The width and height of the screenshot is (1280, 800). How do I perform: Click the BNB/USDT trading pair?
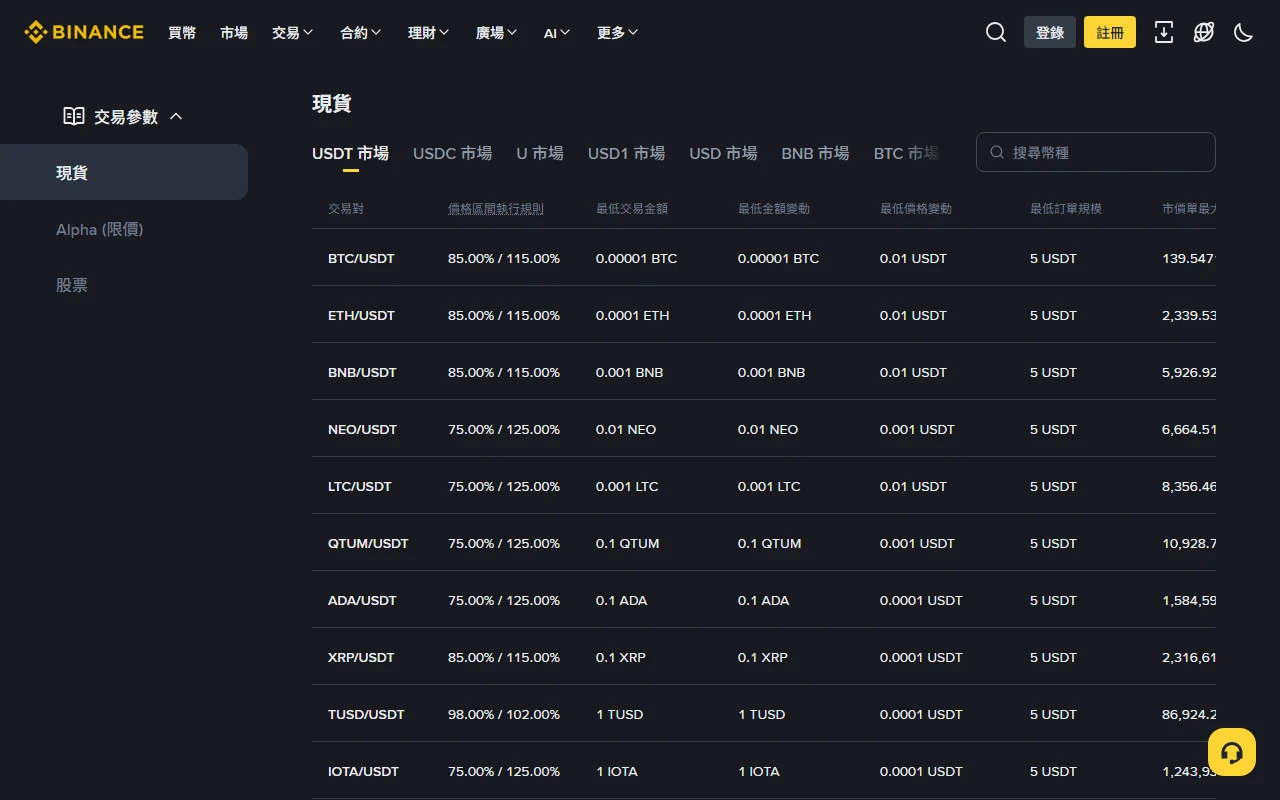(x=362, y=372)
